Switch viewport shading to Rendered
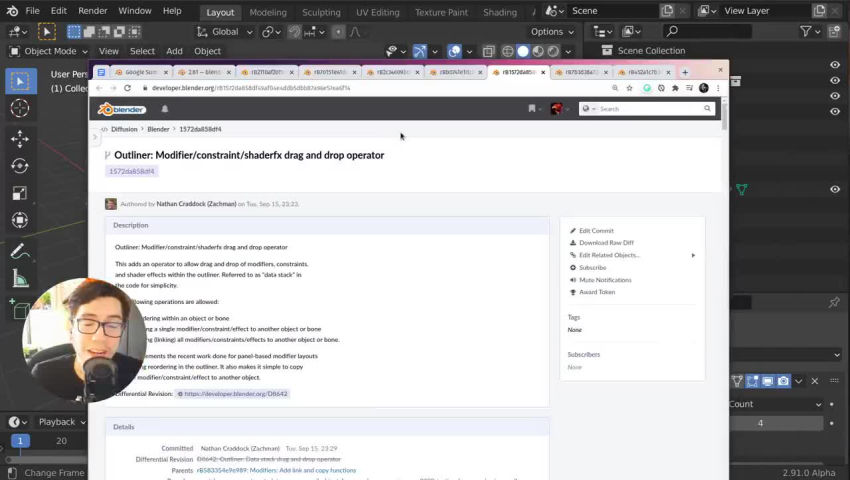Screen dimensions: 850x480 click(x=553, y=51)
